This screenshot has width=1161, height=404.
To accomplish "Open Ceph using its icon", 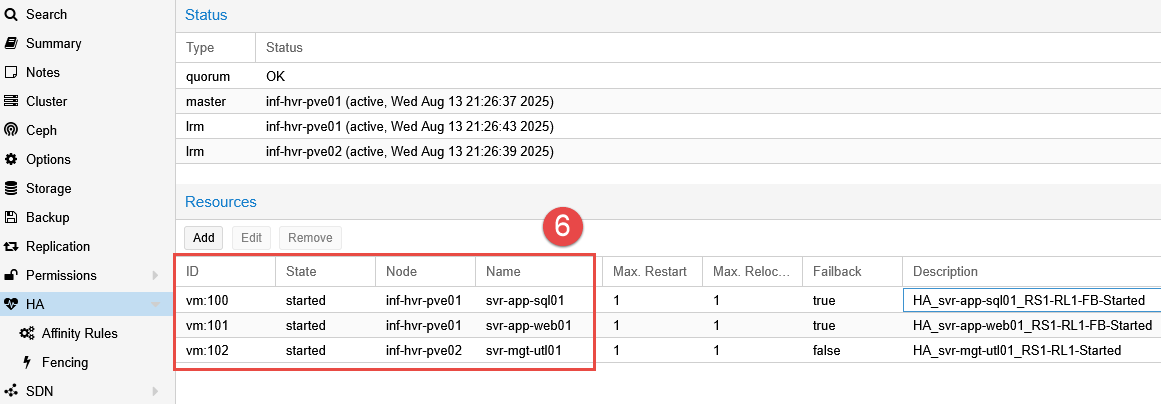I will click(x=11, y=131).
